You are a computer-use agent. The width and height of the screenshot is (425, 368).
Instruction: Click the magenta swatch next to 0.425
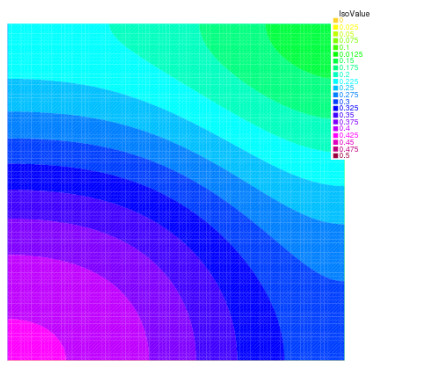pyautogui.click(x=335, y=135)
